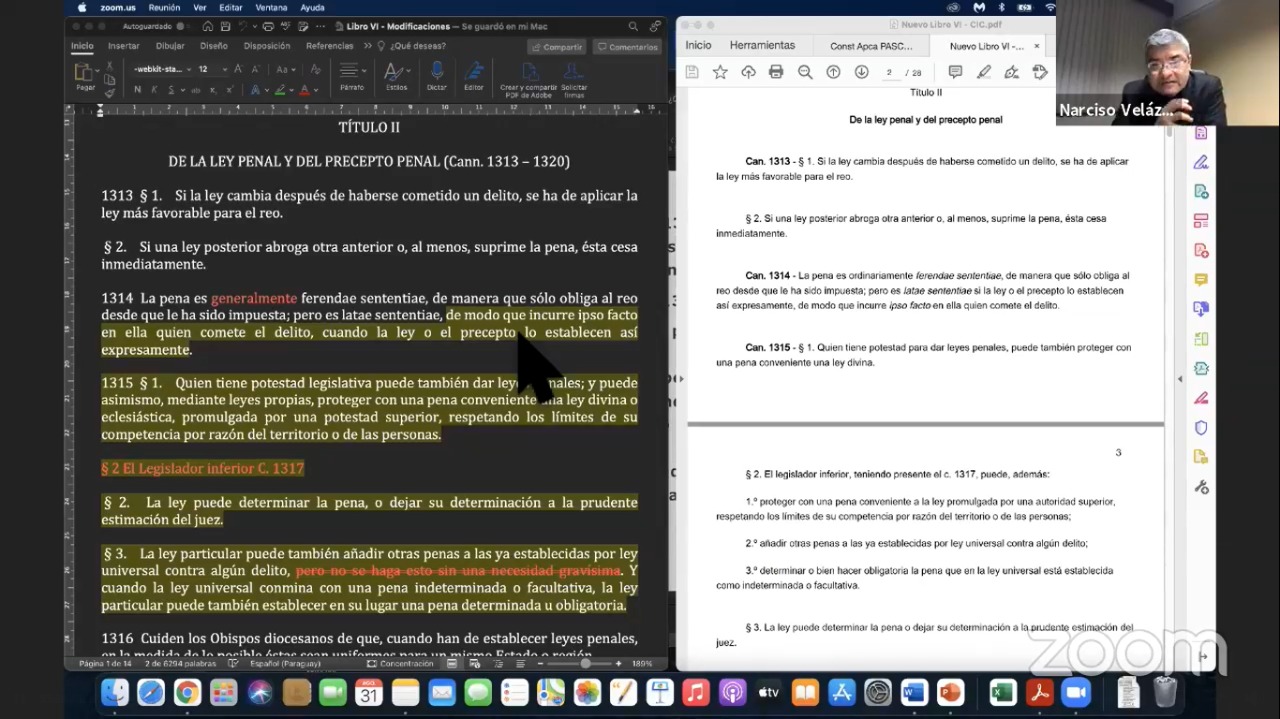Click the print icon in PDF toolbar
1280x719 pixels.
point(776,72)
